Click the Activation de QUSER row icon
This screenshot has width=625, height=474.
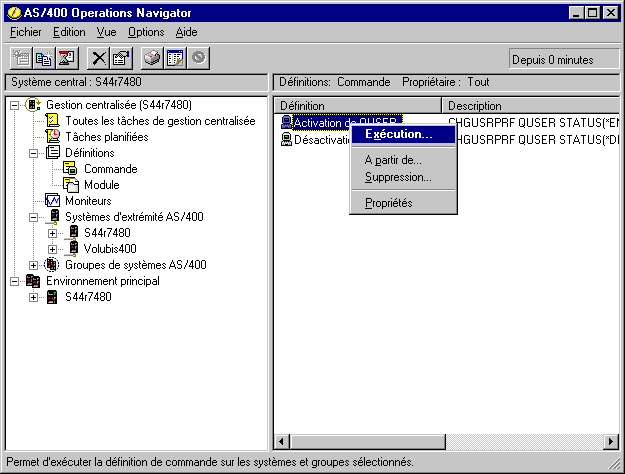(x=286, y=122)
